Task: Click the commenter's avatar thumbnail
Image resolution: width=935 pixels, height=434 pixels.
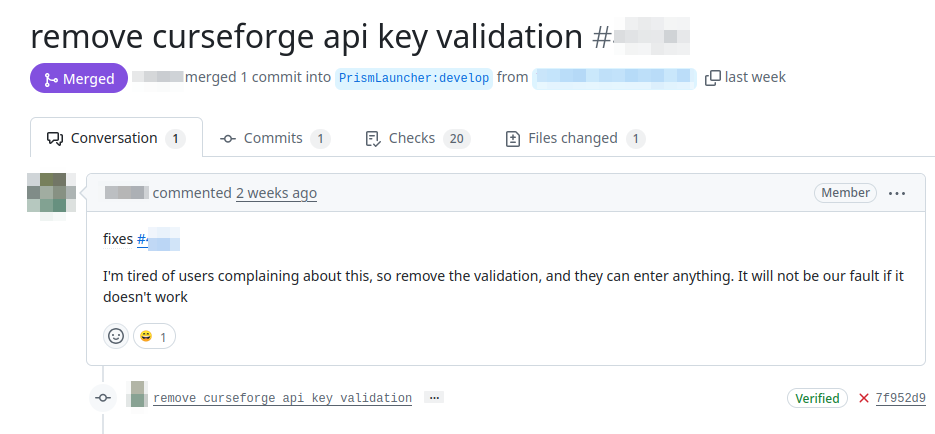Action: (51, 193)
